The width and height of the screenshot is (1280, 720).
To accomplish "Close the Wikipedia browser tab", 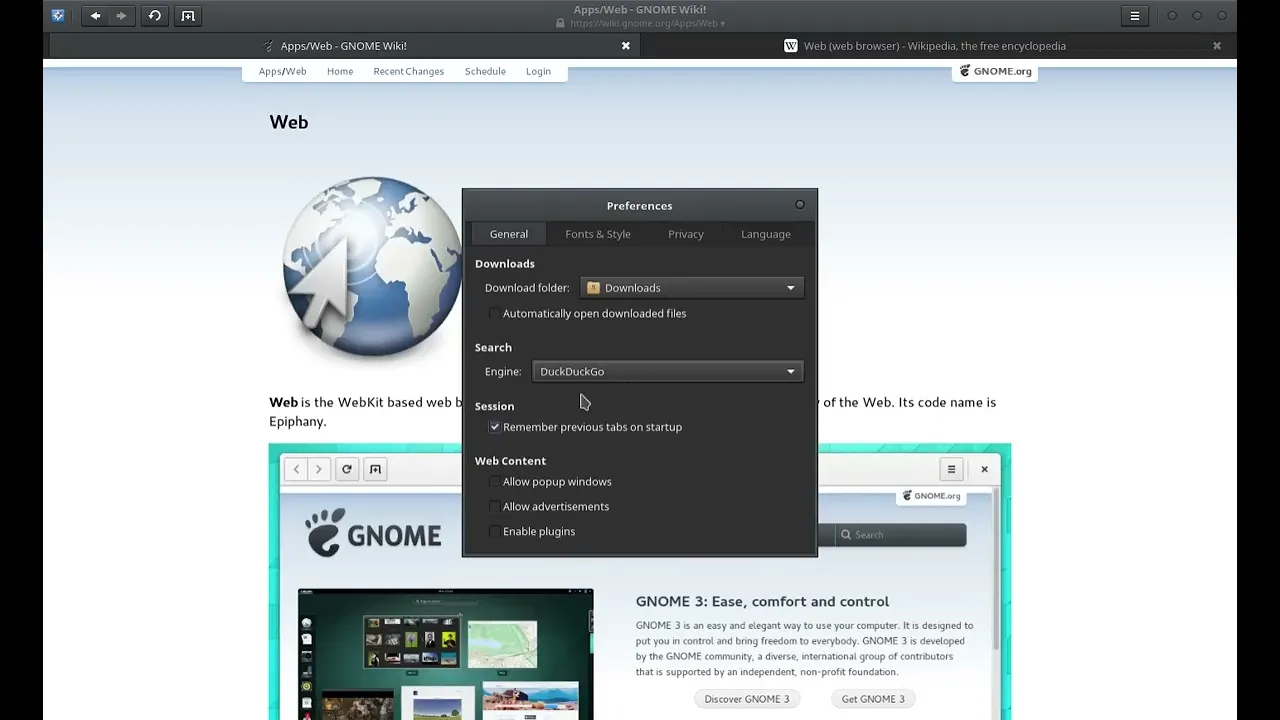I will point(1217,46).
